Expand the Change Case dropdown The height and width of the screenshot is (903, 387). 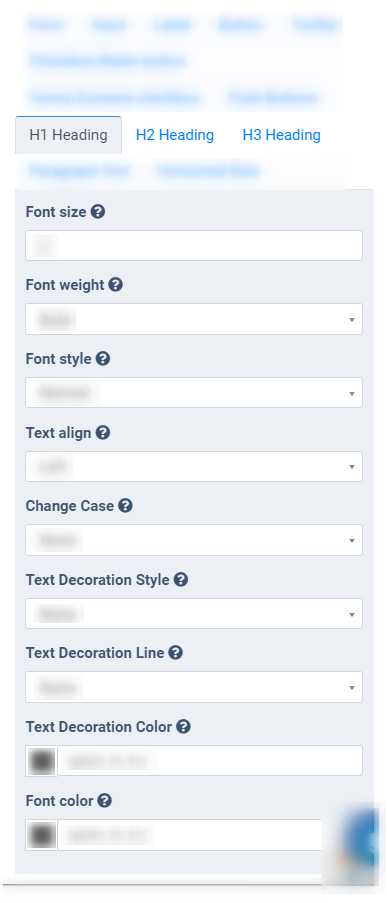point(194,540)
